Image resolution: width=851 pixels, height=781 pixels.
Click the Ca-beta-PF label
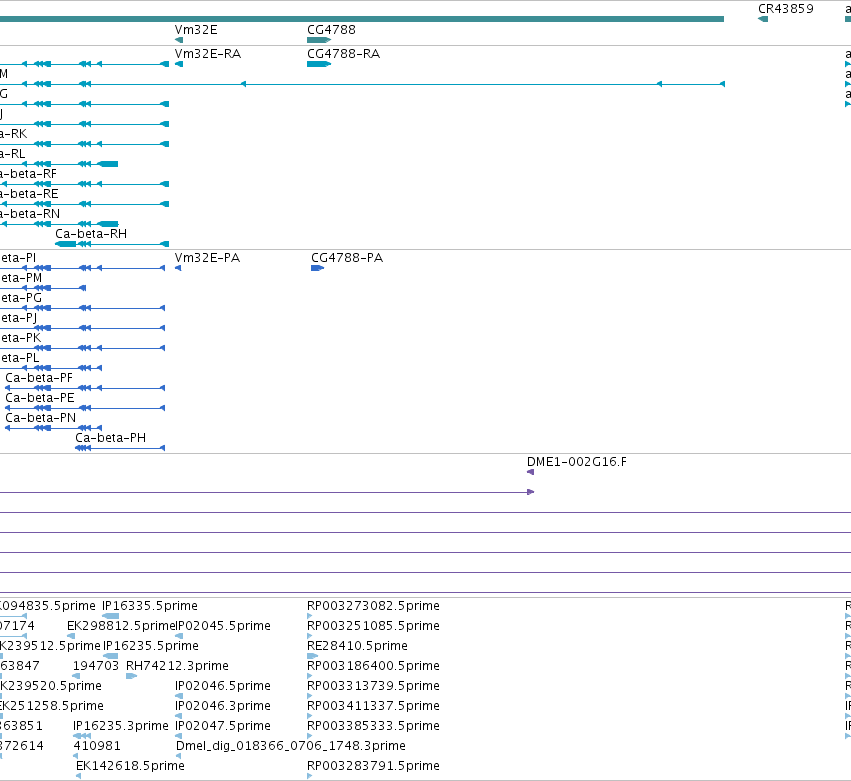[x=39, y=378]
